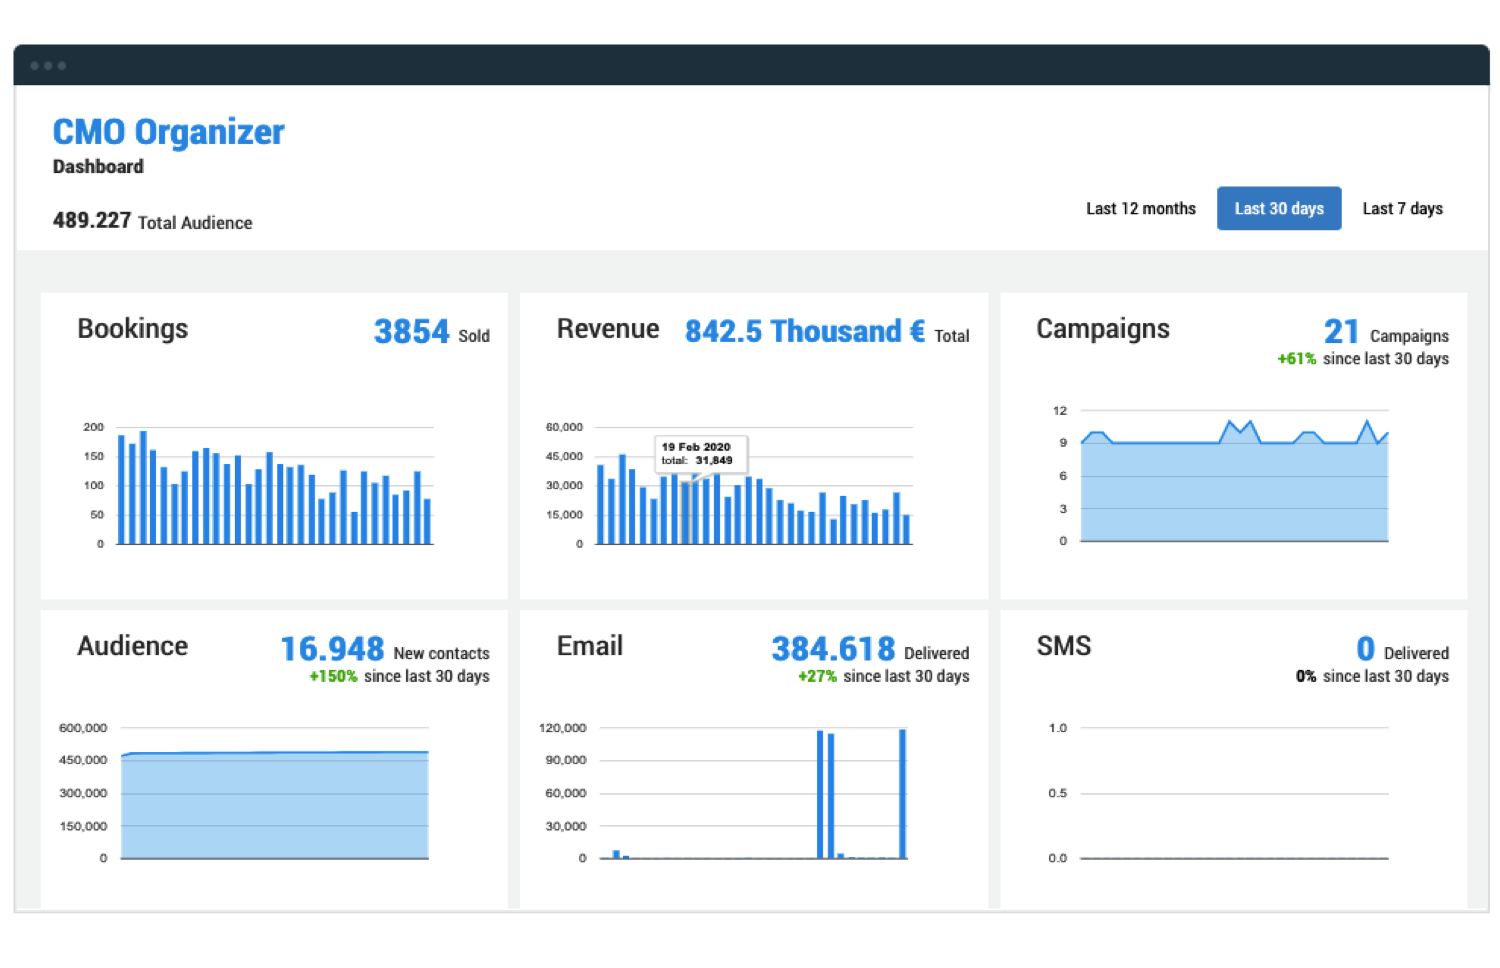
Task: Click the 90,000 axis label in Email
Action: coord(566,760)
